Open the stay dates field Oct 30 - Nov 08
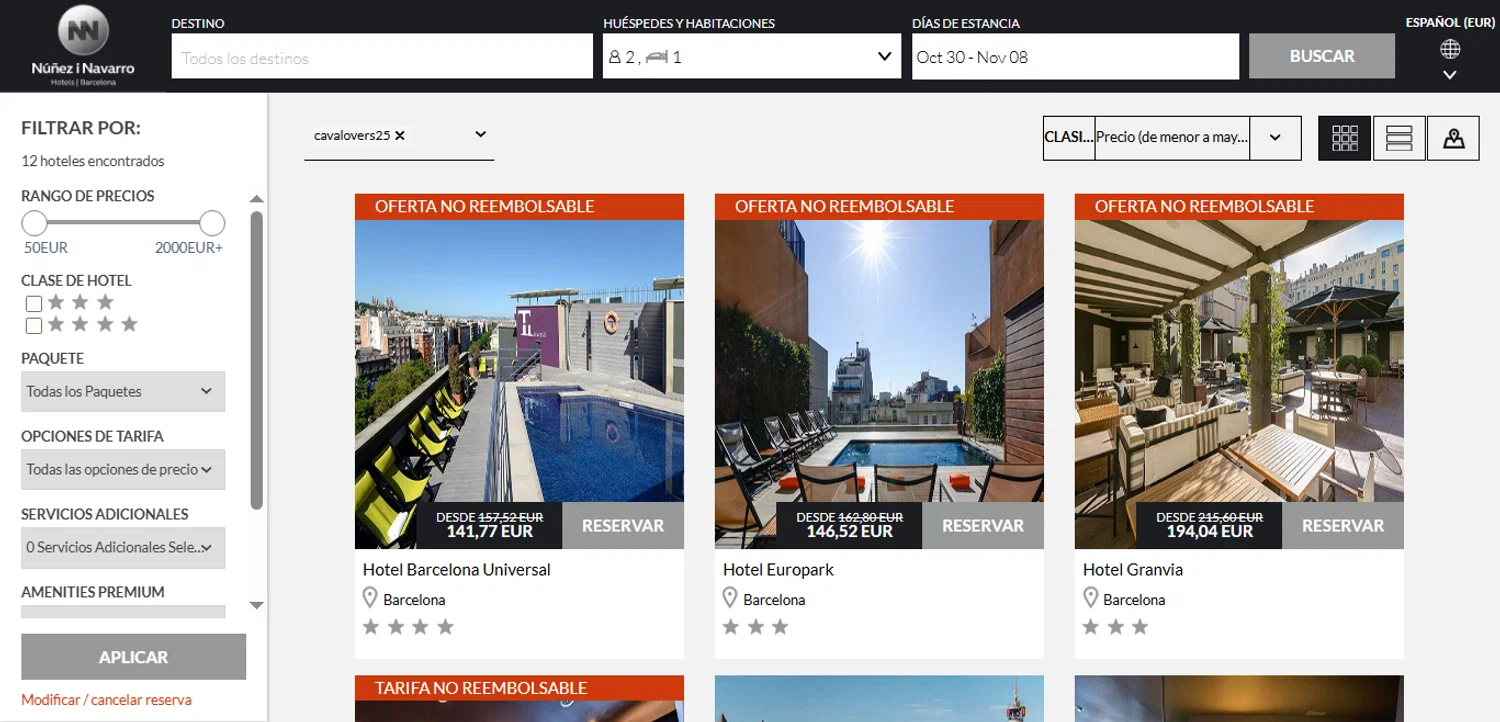Screen dimensions: 1500x722 [x=1075, y=57]
